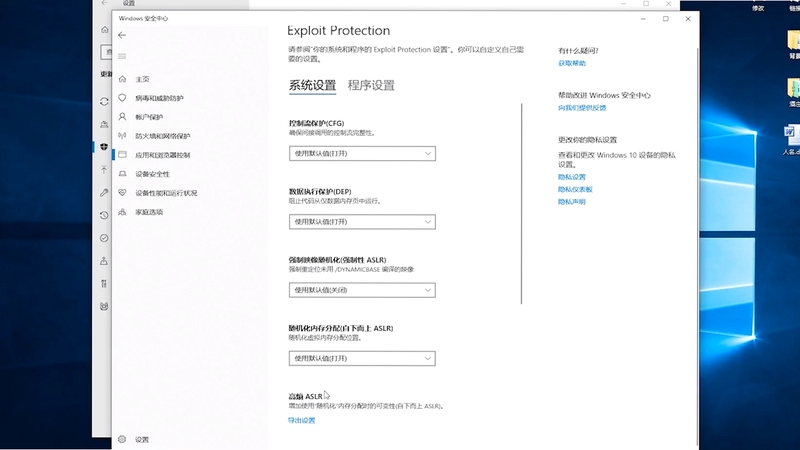Click the Windows 安全中心 window title

tap(143, 18)
